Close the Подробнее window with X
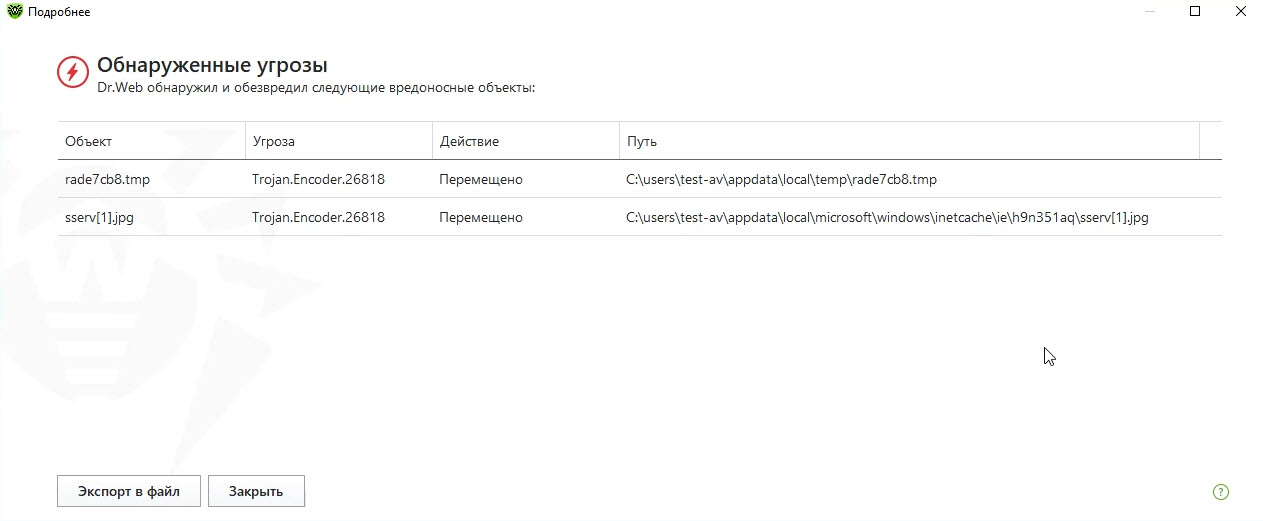This screenshot has height=521, width=1263. click(1241, 11)
